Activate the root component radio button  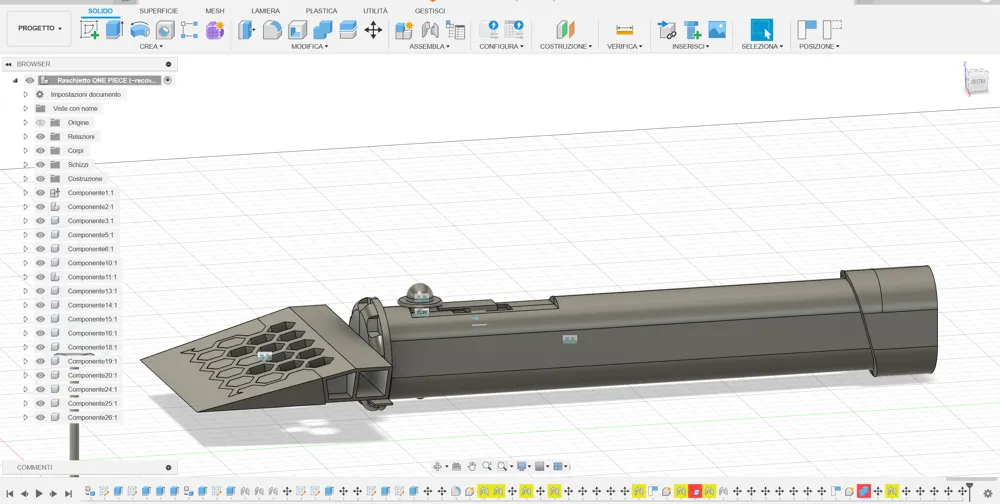(168, 80)
